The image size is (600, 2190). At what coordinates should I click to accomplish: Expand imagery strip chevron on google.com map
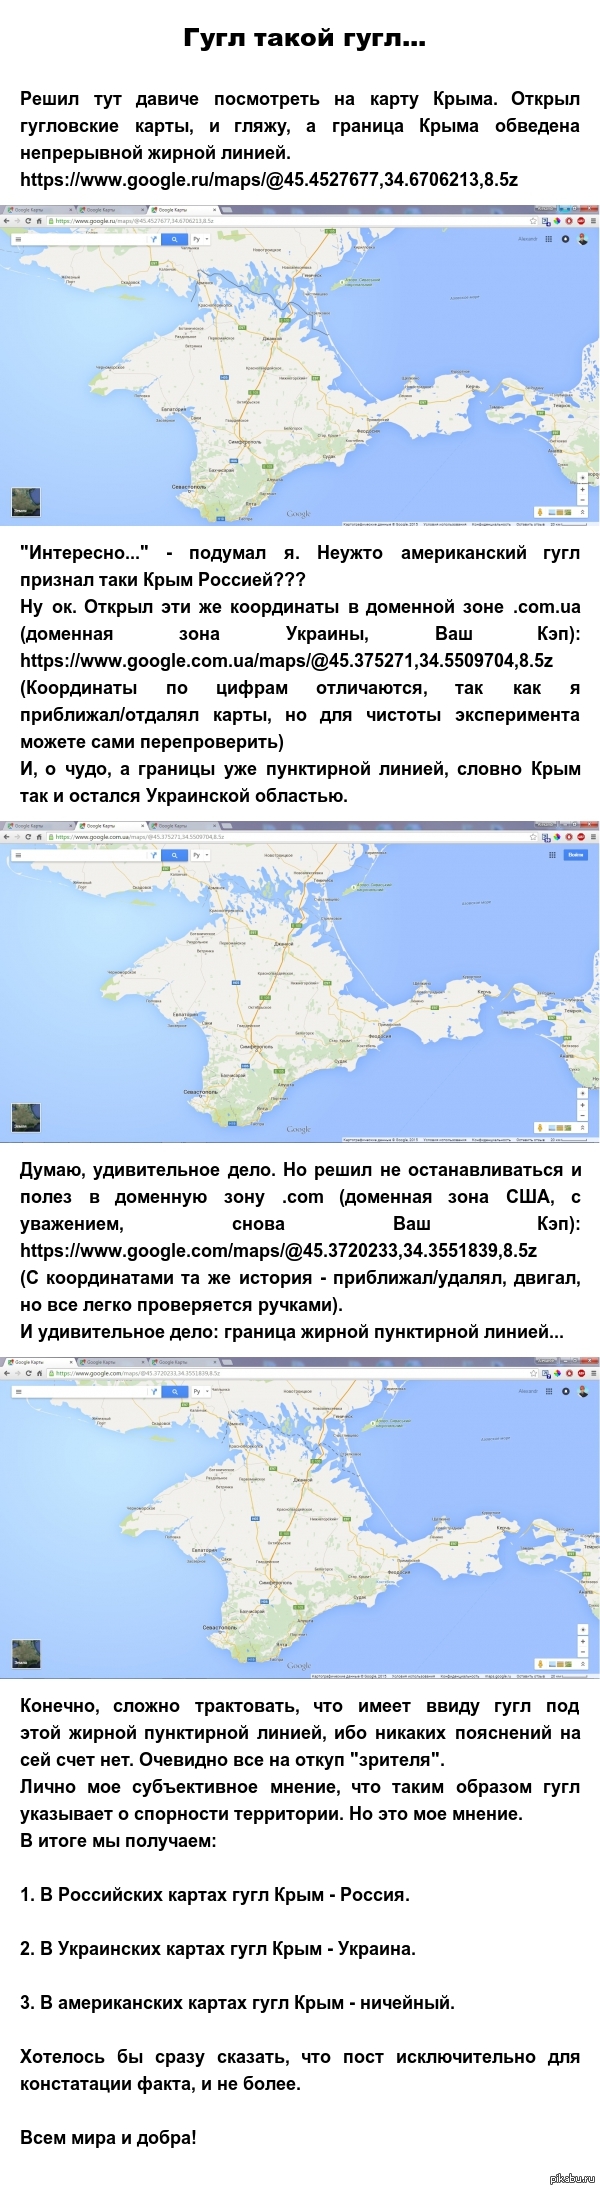(582, 1664)
